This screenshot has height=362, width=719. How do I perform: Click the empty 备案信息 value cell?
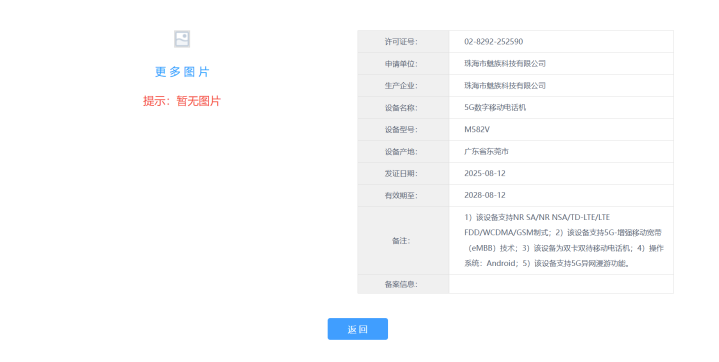[x=561, y=284]
